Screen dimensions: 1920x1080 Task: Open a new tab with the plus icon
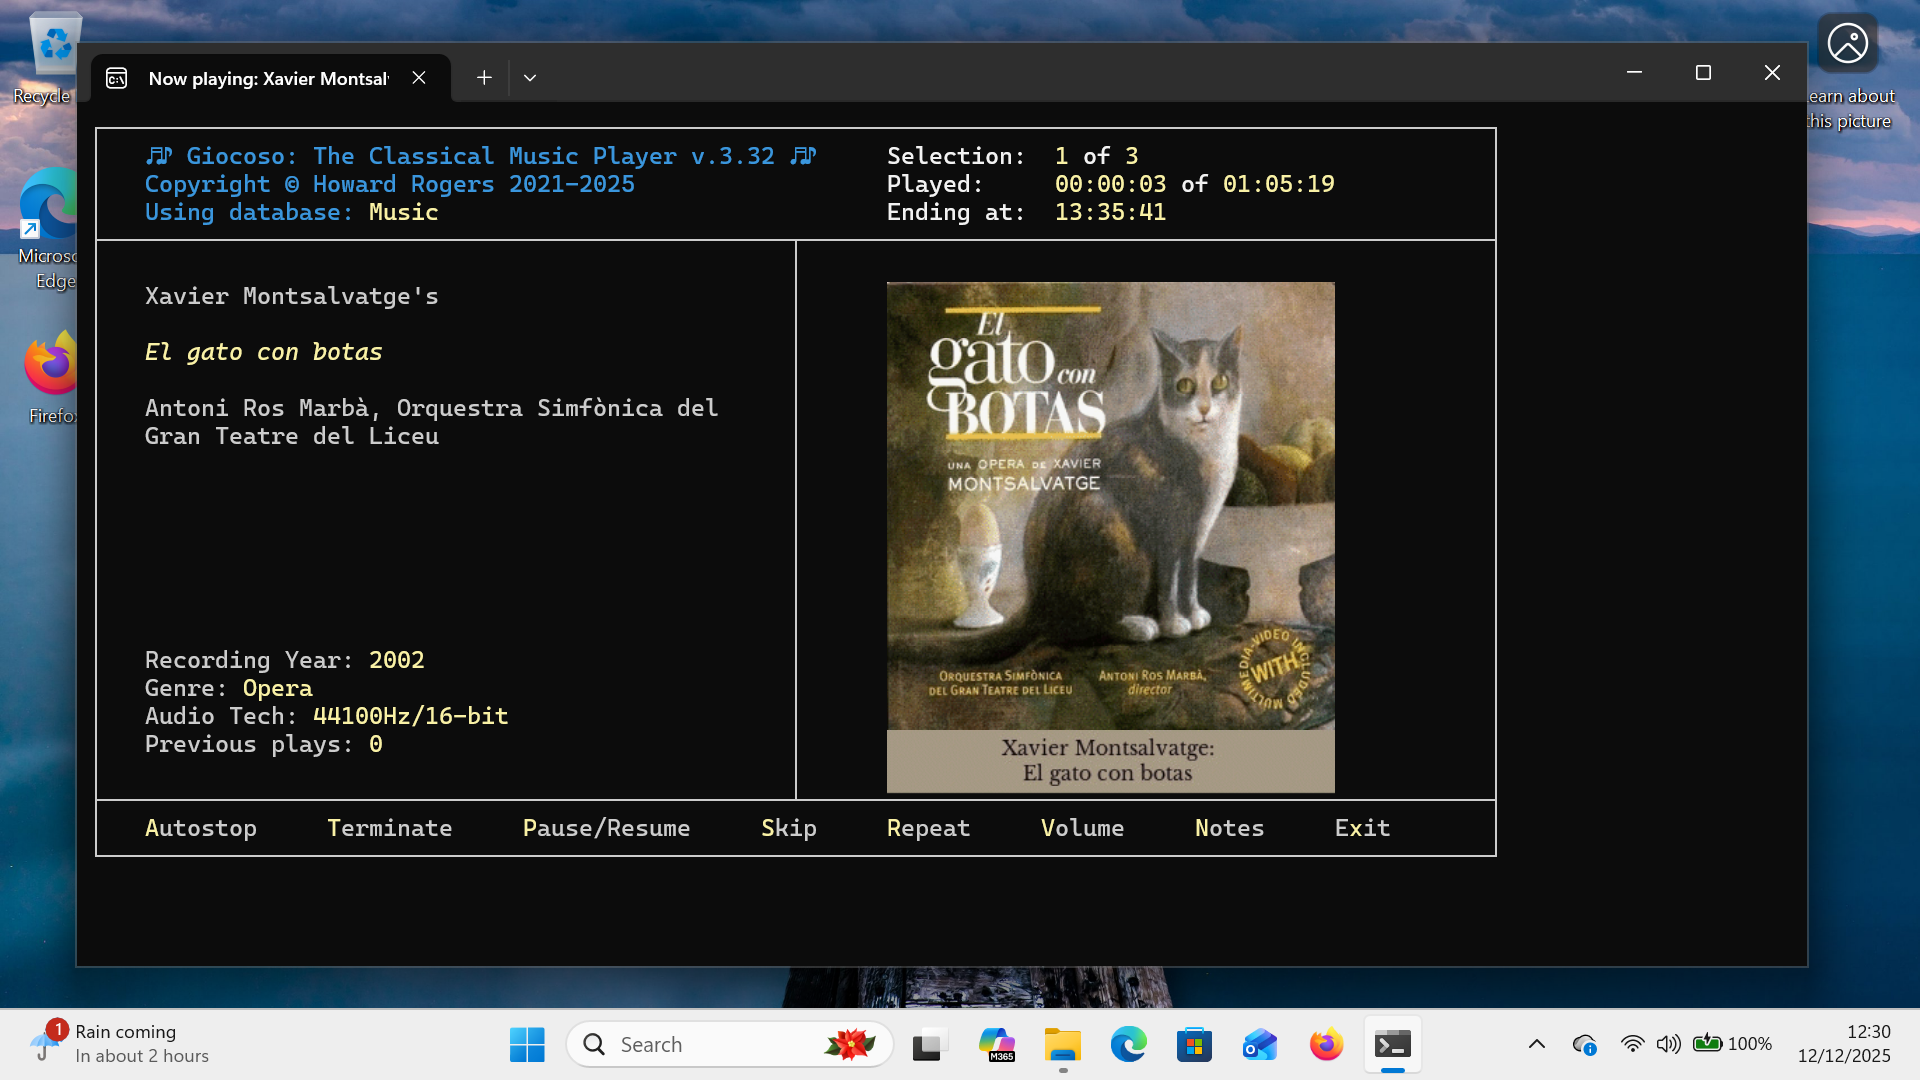coord(484,77)
